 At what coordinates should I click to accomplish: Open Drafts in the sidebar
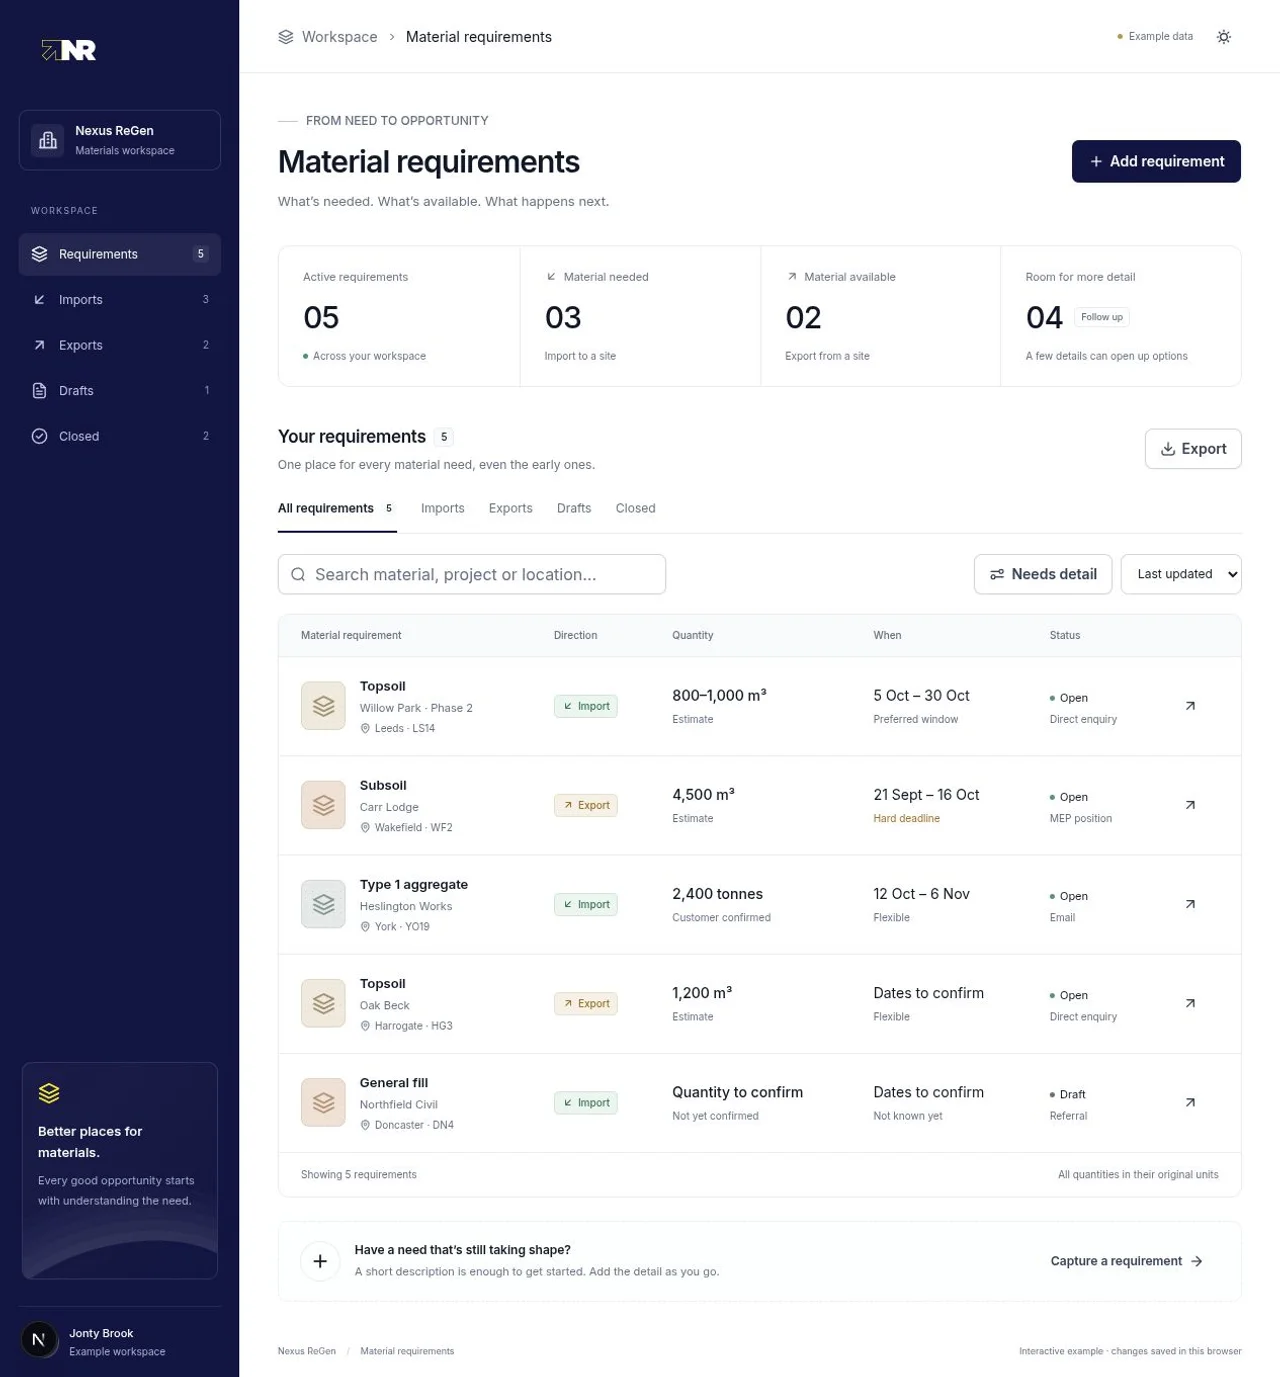[120, 391]
